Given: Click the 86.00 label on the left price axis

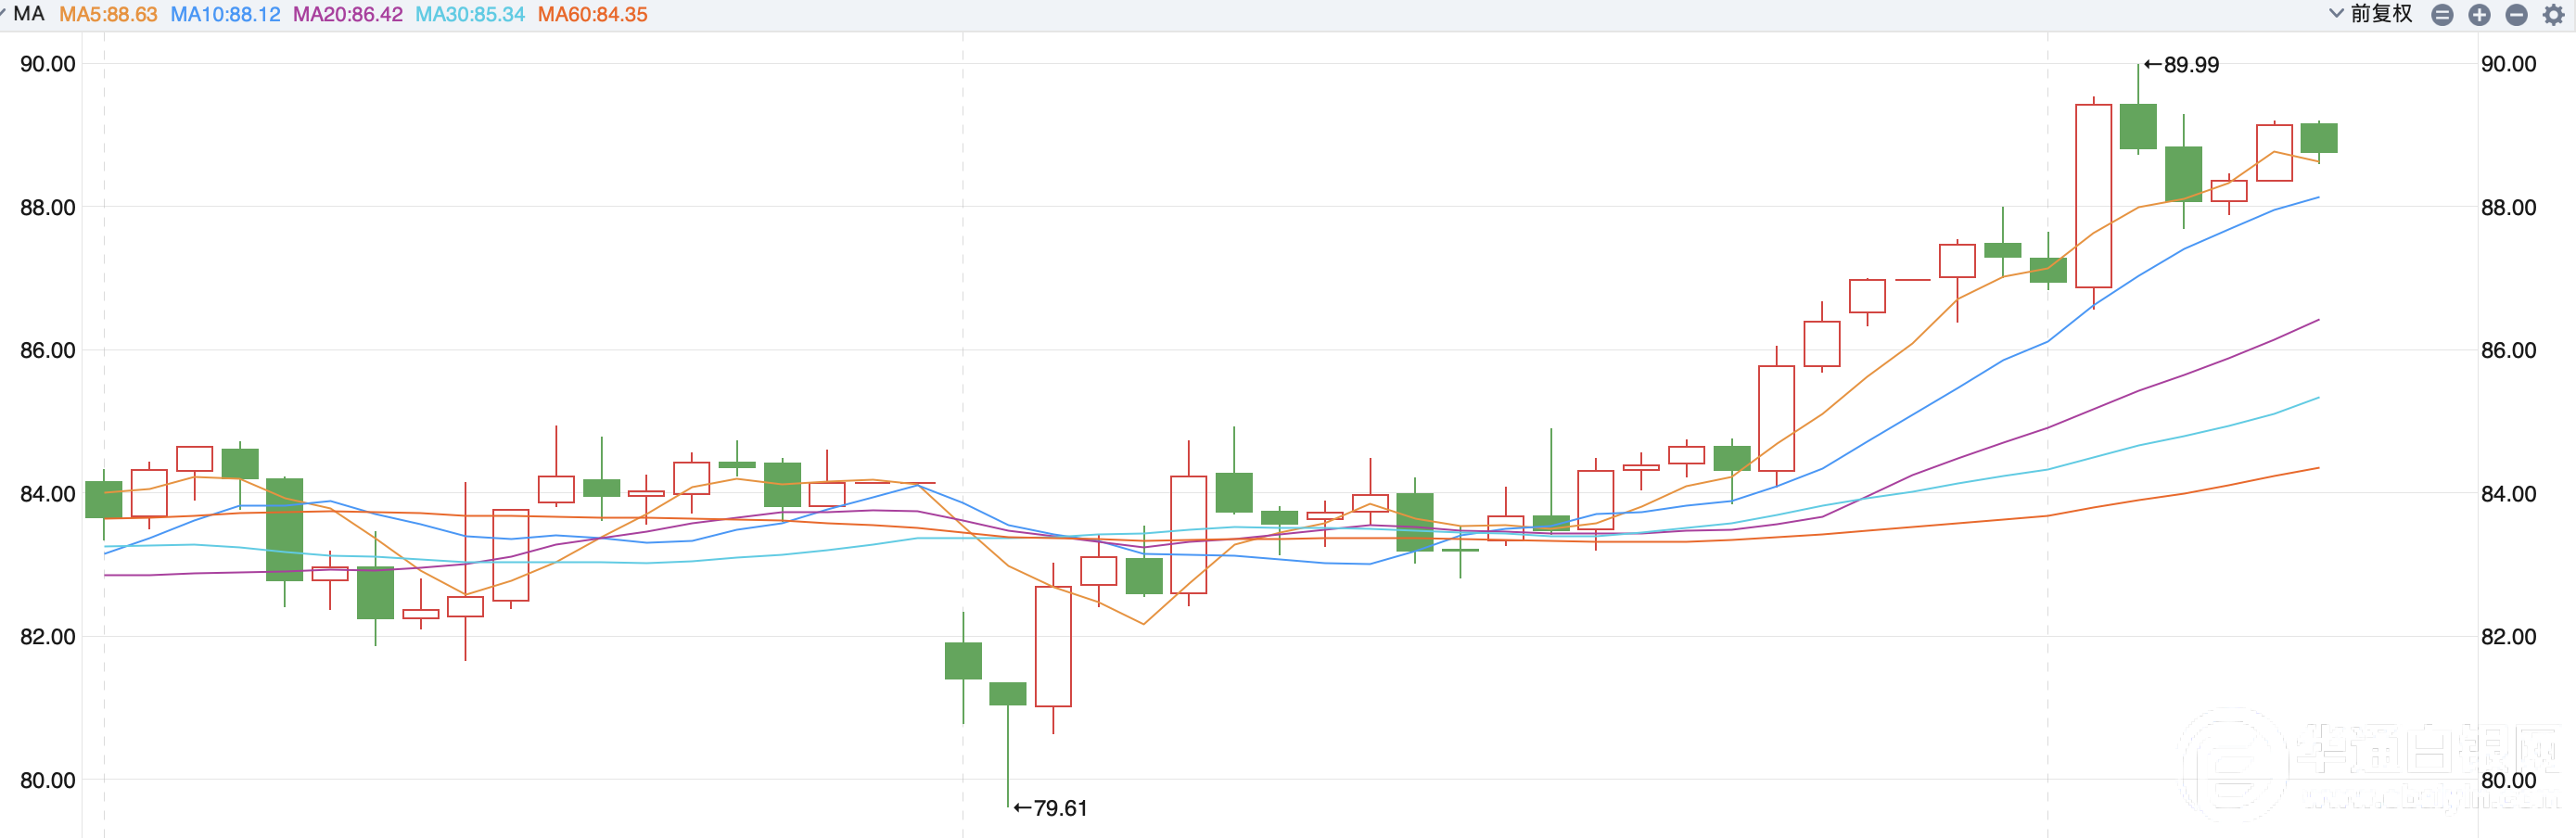Looking at the screenshot, I should [x=48, y=350].
